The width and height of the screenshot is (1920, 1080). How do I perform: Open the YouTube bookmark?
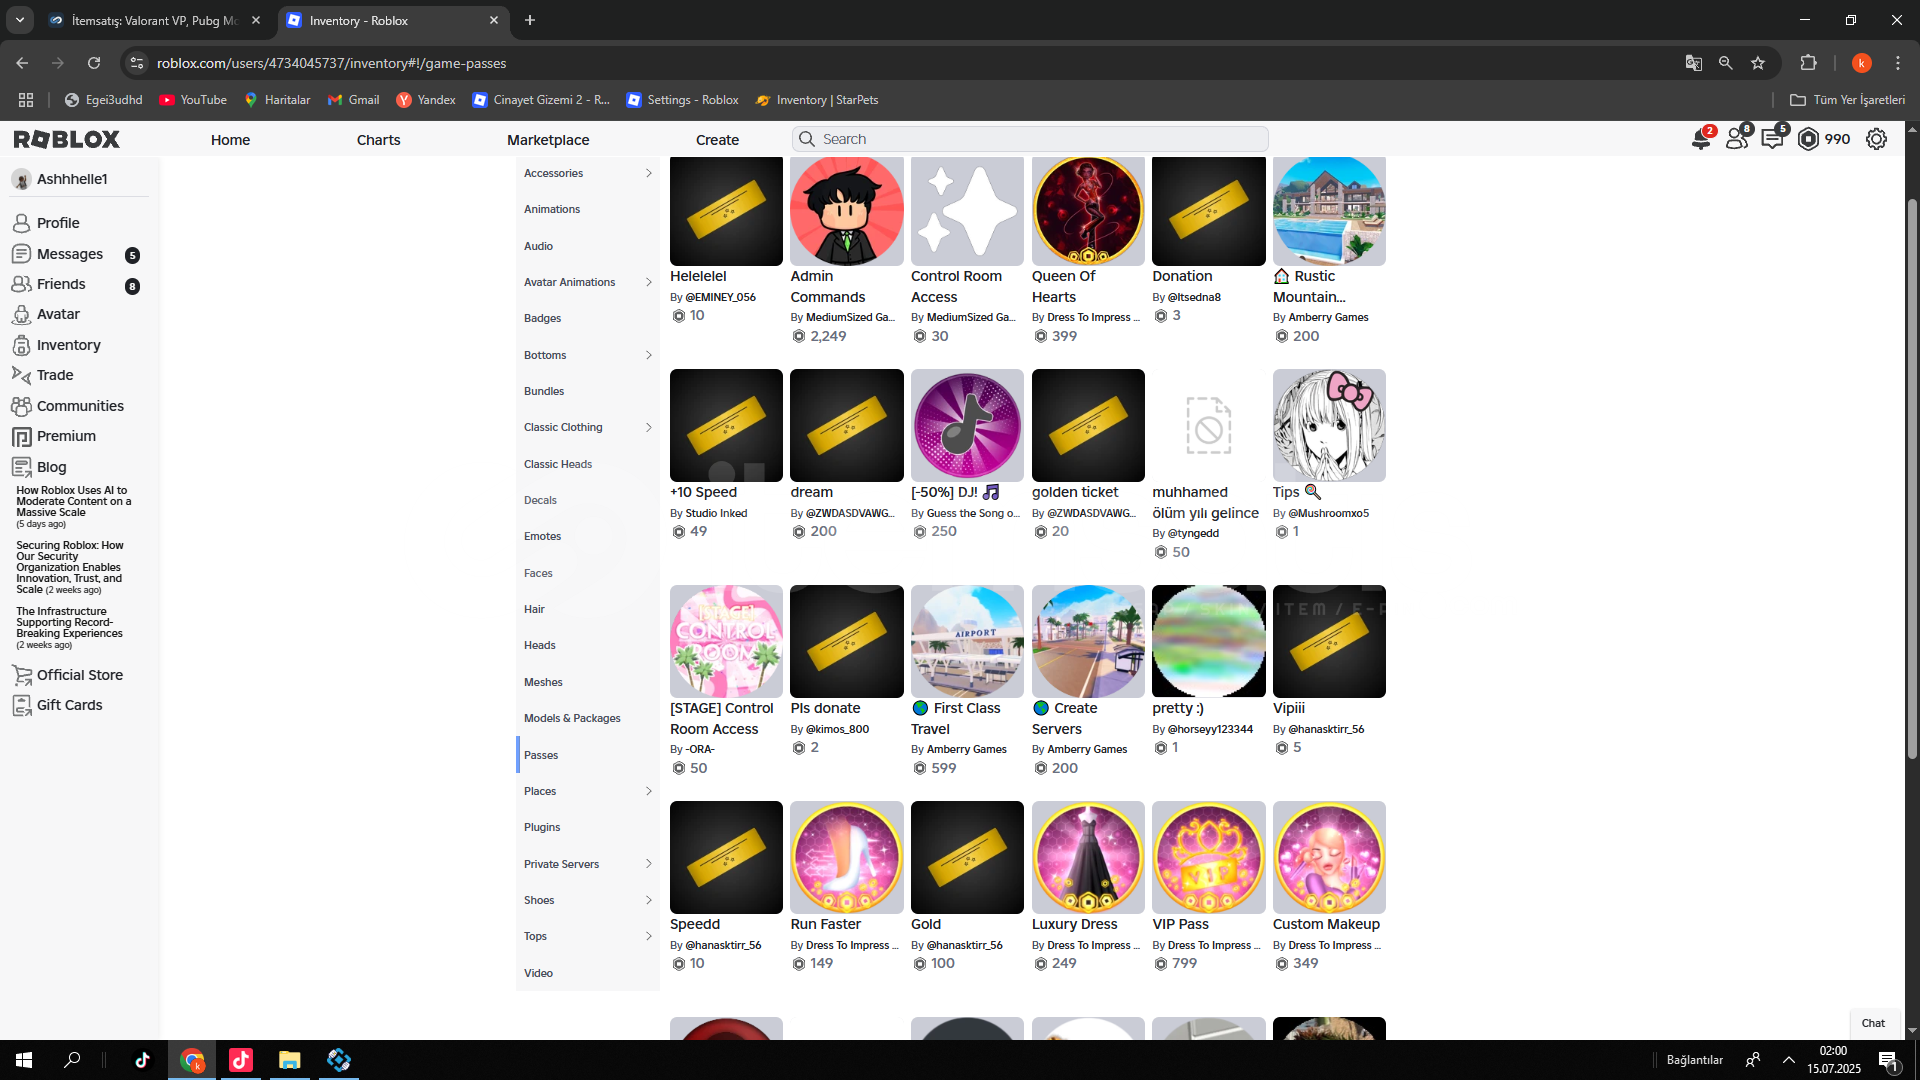(193, 100)
